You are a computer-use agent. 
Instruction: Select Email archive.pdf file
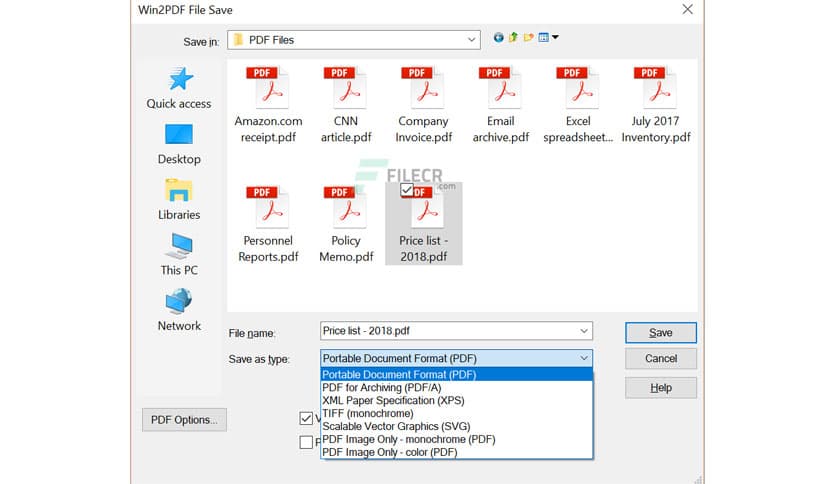click(x=501, y=105)
